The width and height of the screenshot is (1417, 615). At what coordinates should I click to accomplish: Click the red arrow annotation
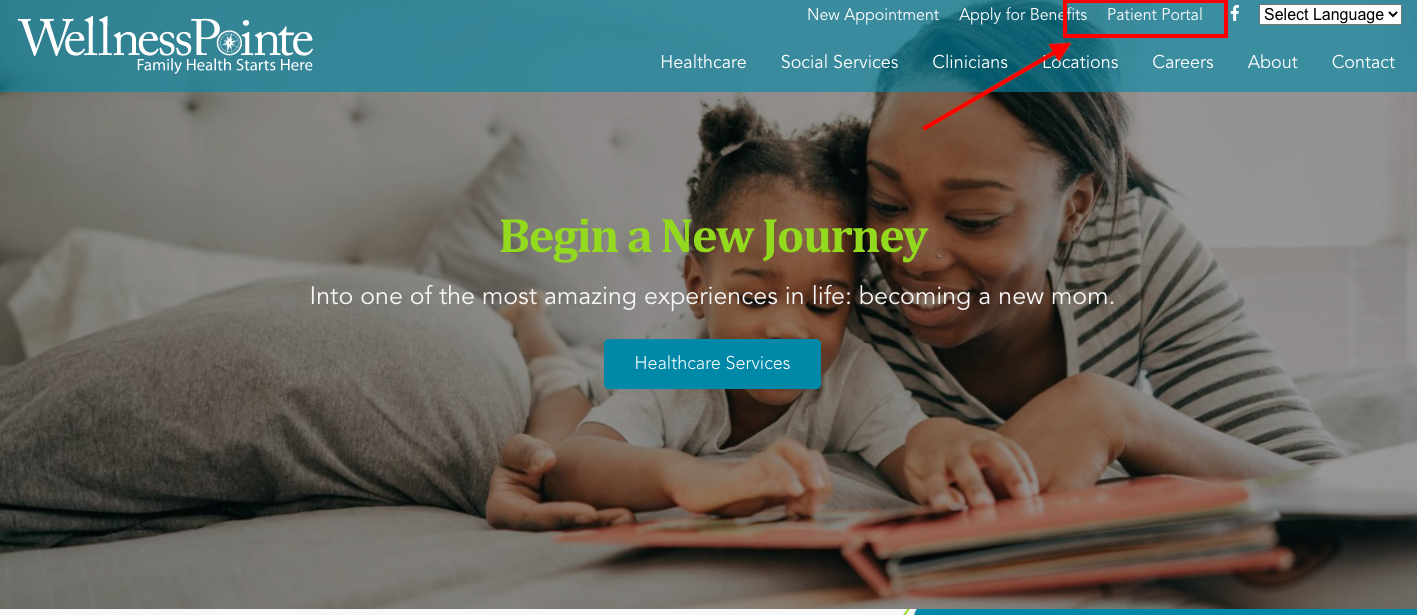click(x=997, y=85)
